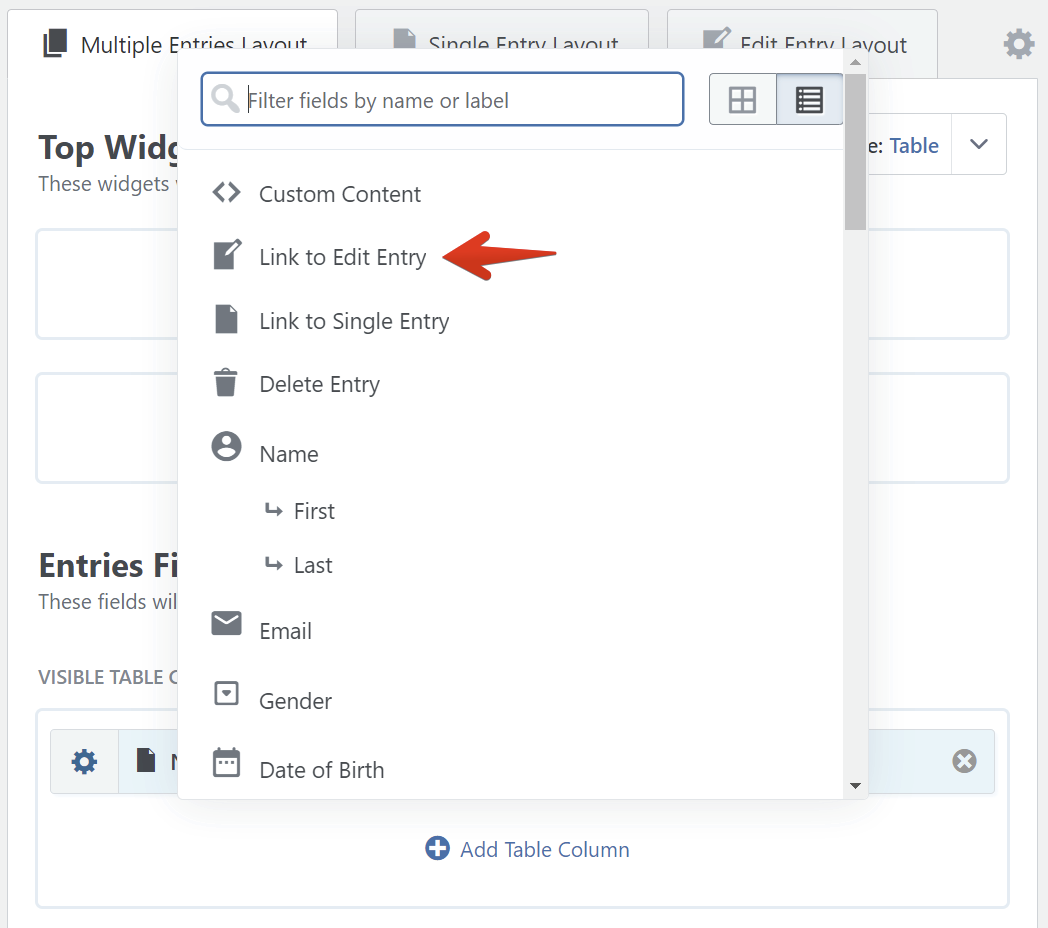Select the Gender dropdown field
This screenshot has height=928, width=1048.
295,701
